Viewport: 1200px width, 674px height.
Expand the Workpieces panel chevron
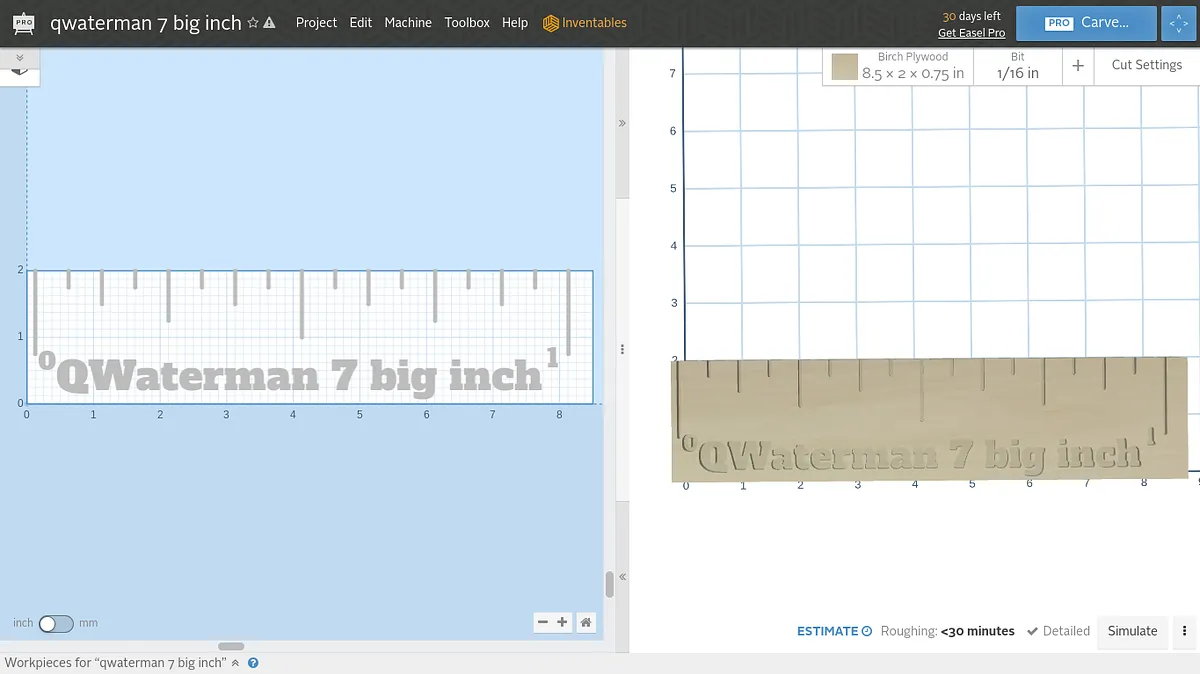click(x=236, y=663)
